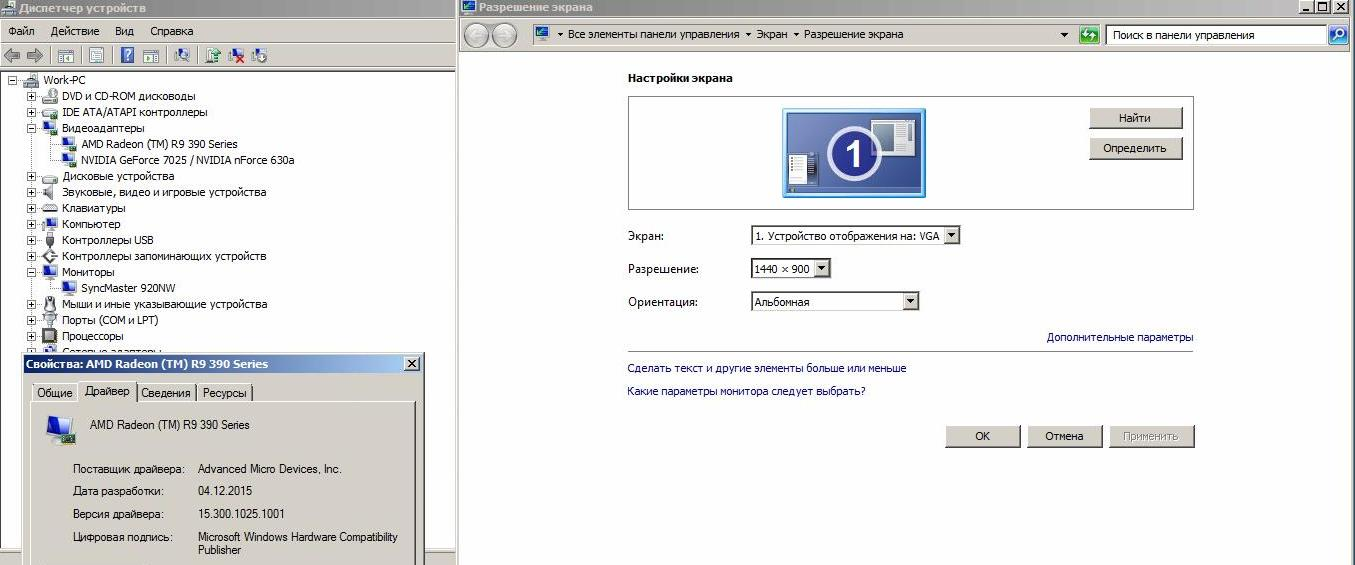Collapse the Видеоадаптеры tree node
Viewport: 1355px width, 565px height.
[32, 128]
